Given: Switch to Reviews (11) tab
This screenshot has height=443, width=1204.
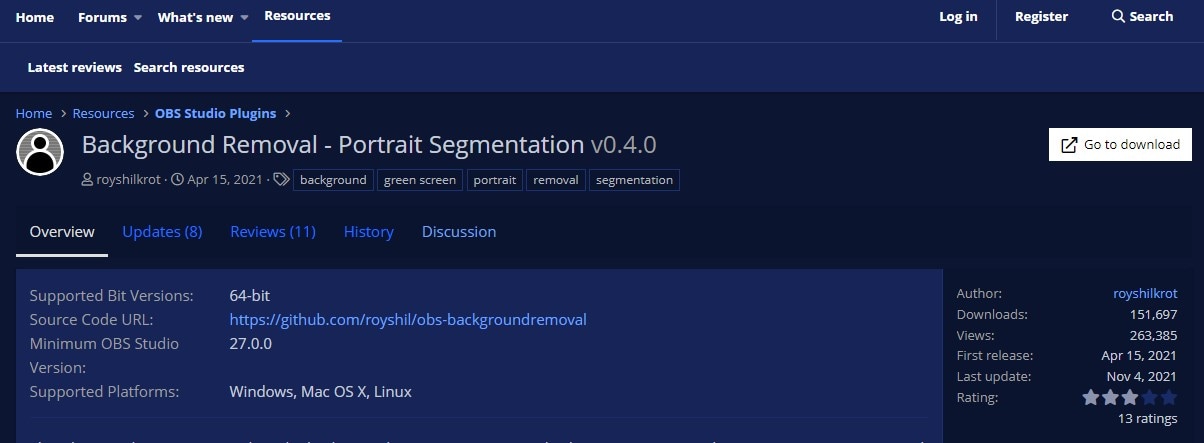Looking at the screenshot, I should (x=273, y=232).
